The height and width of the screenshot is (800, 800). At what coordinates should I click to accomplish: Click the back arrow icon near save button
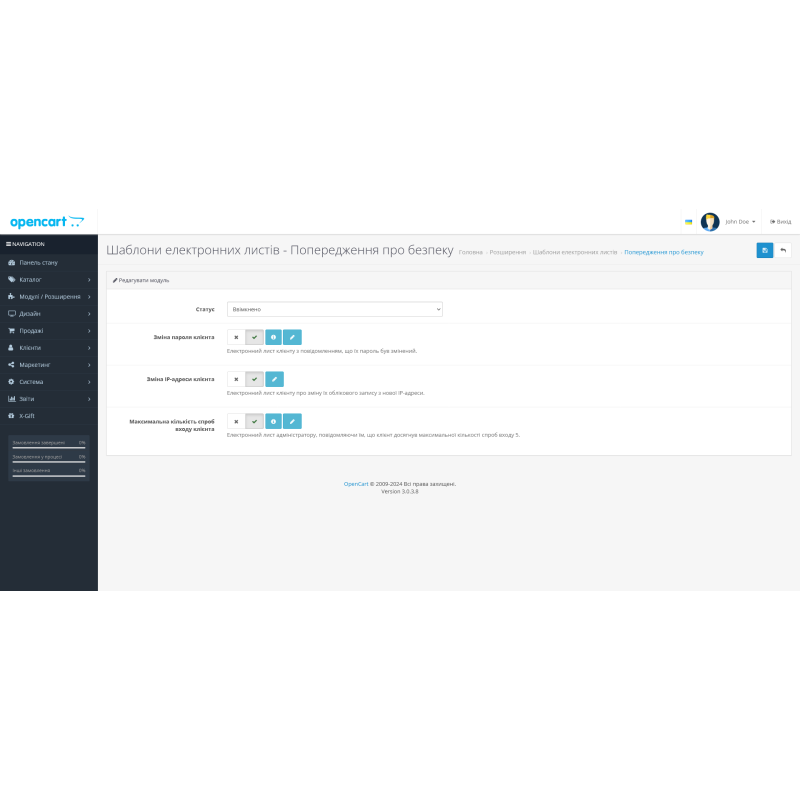[x=783, y=250]
